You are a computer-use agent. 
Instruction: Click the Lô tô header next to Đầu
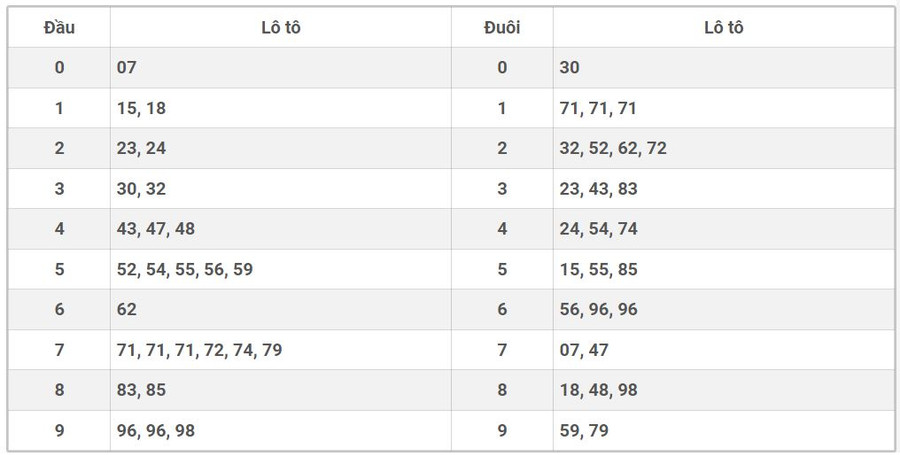[280, 28]
